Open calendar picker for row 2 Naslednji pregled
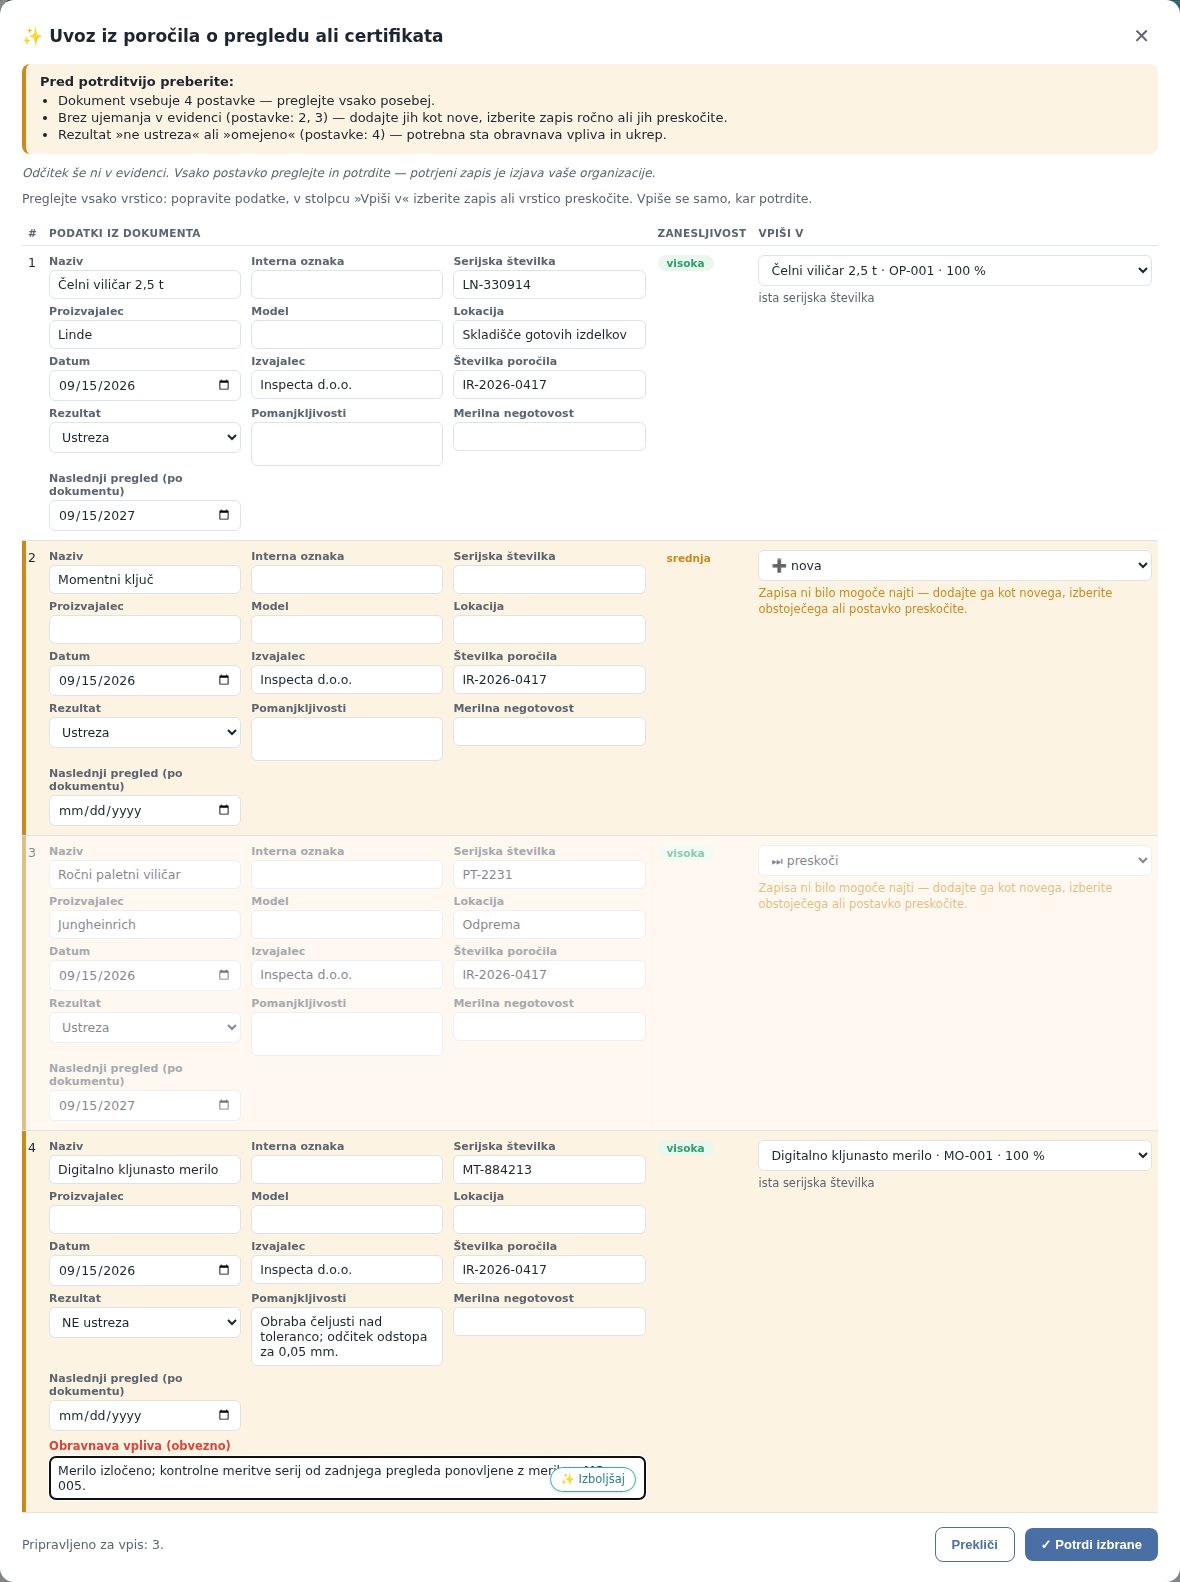1180x1582 pixels. click(224, 810)
